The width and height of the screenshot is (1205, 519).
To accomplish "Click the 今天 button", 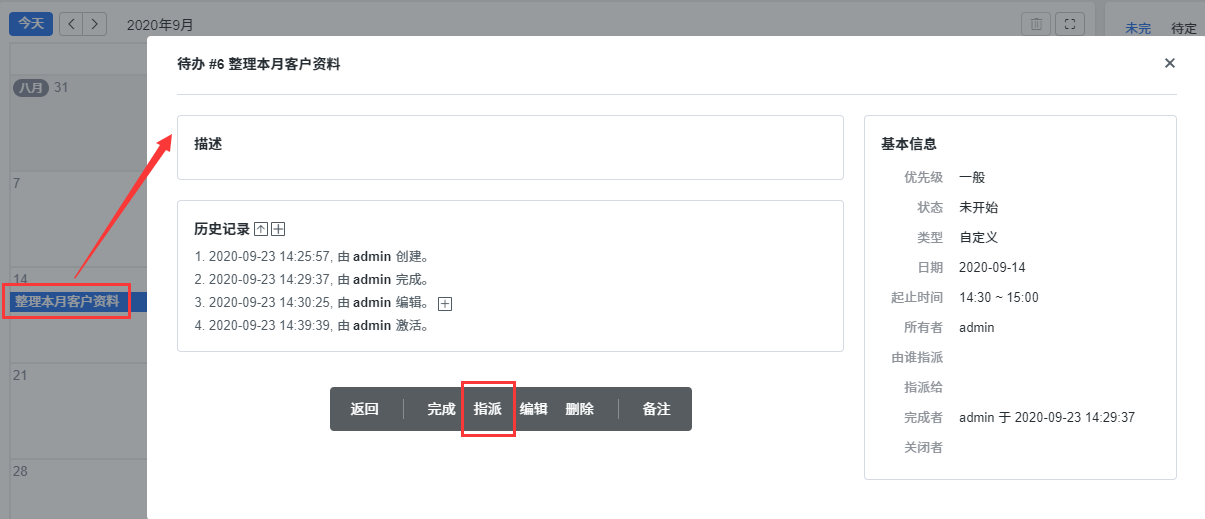I will coord(31,24).
